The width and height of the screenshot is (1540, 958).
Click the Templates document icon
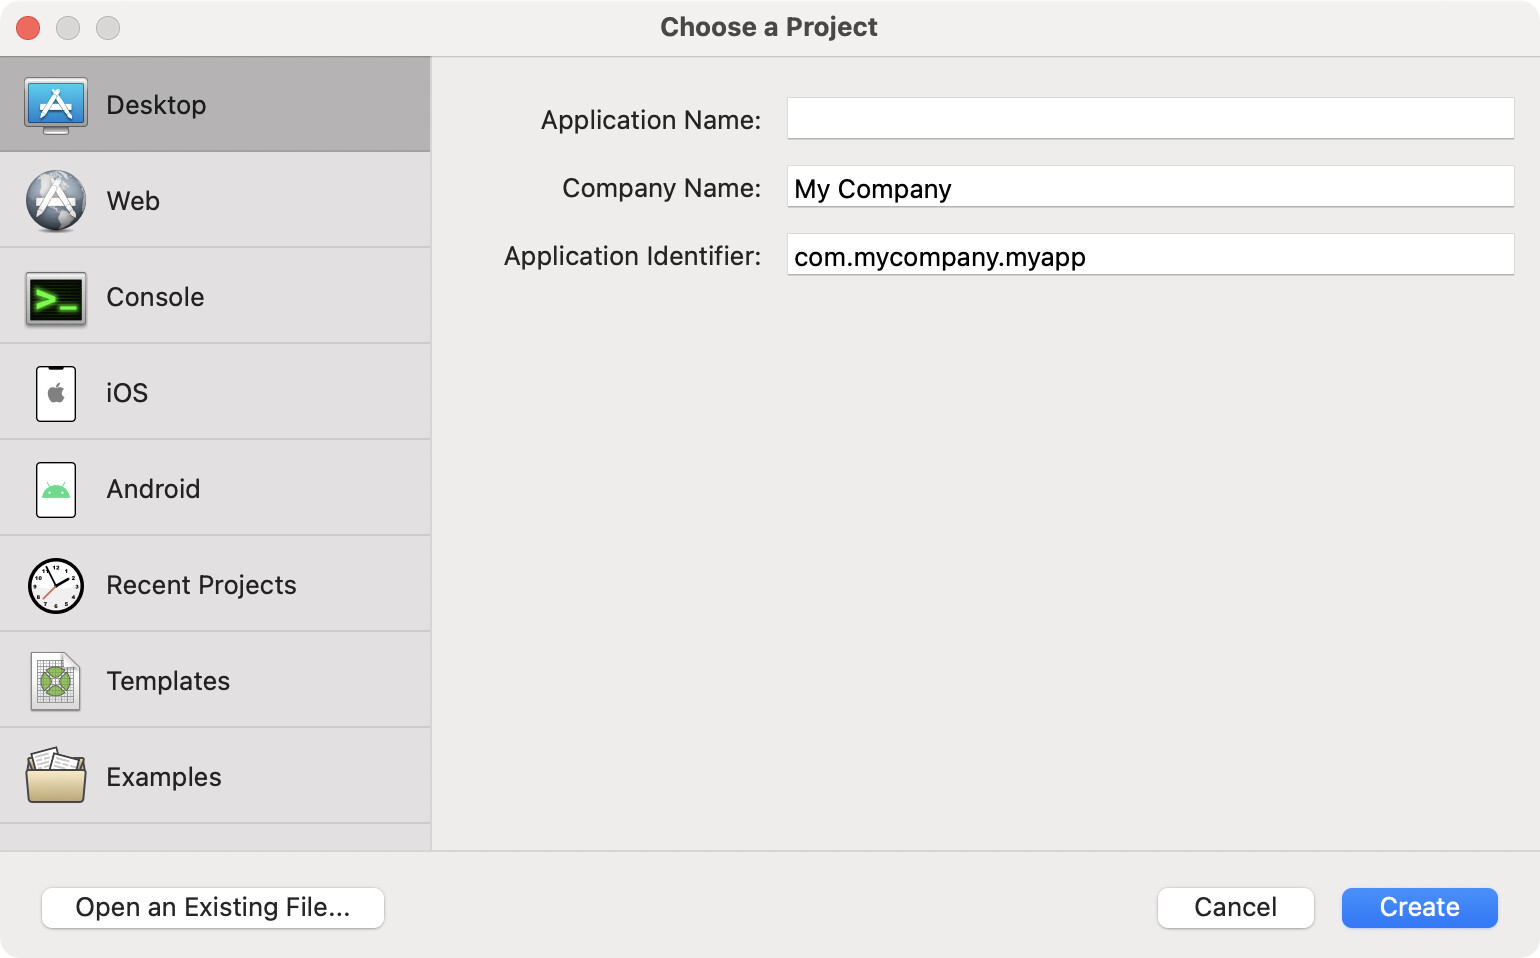click(x=56, y=681)
